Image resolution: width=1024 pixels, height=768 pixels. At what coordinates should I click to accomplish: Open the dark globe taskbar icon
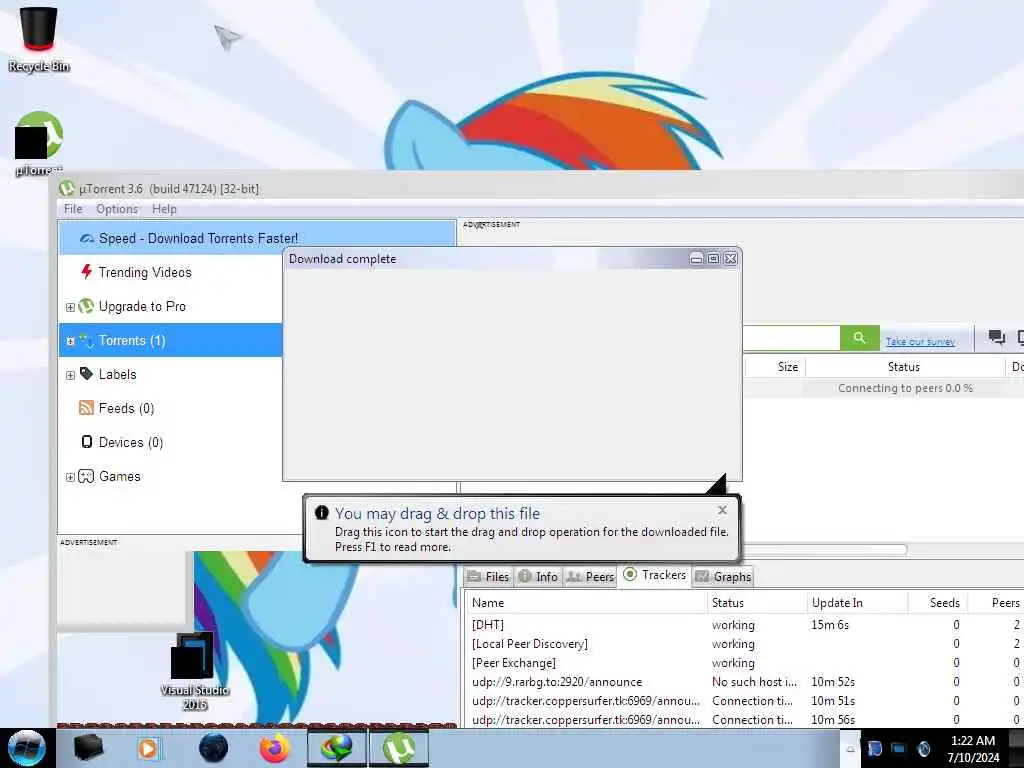coord(214,748)
